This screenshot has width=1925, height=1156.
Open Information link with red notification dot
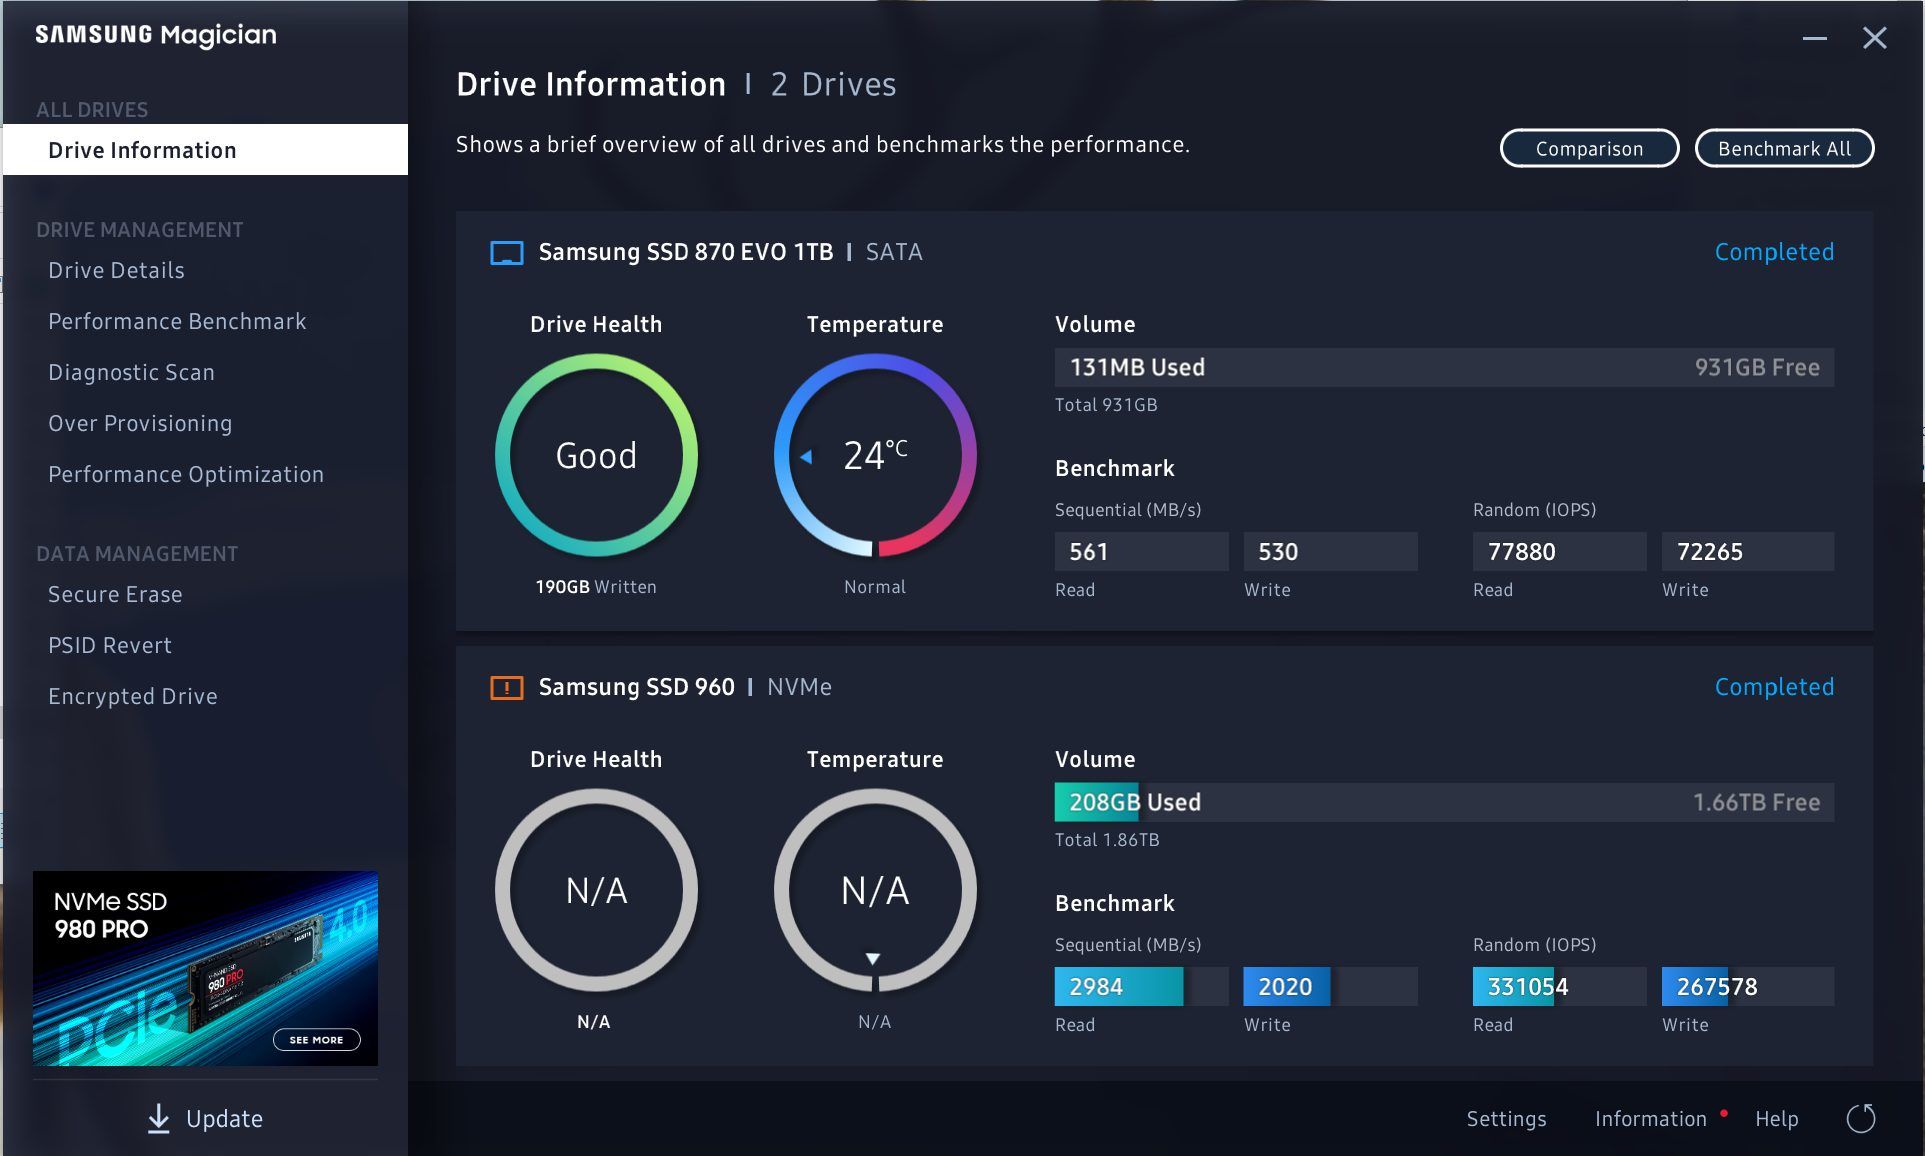coord(1650,1119)
